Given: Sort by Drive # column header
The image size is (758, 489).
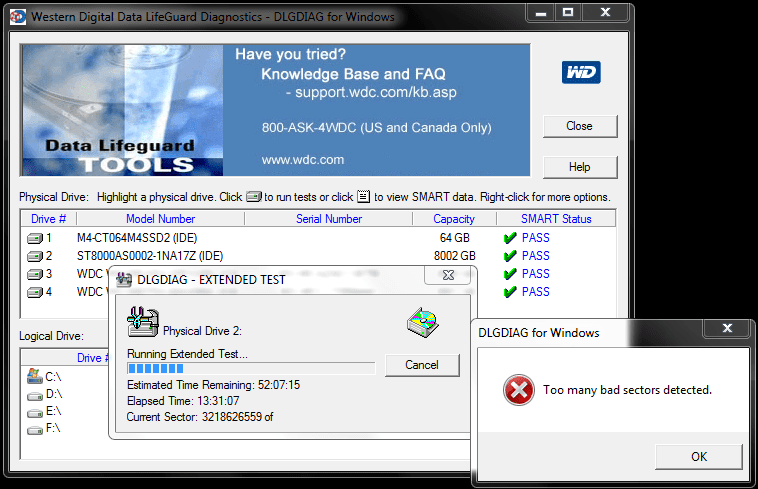Looking at the screenshot, I should (x=48, y=219).
